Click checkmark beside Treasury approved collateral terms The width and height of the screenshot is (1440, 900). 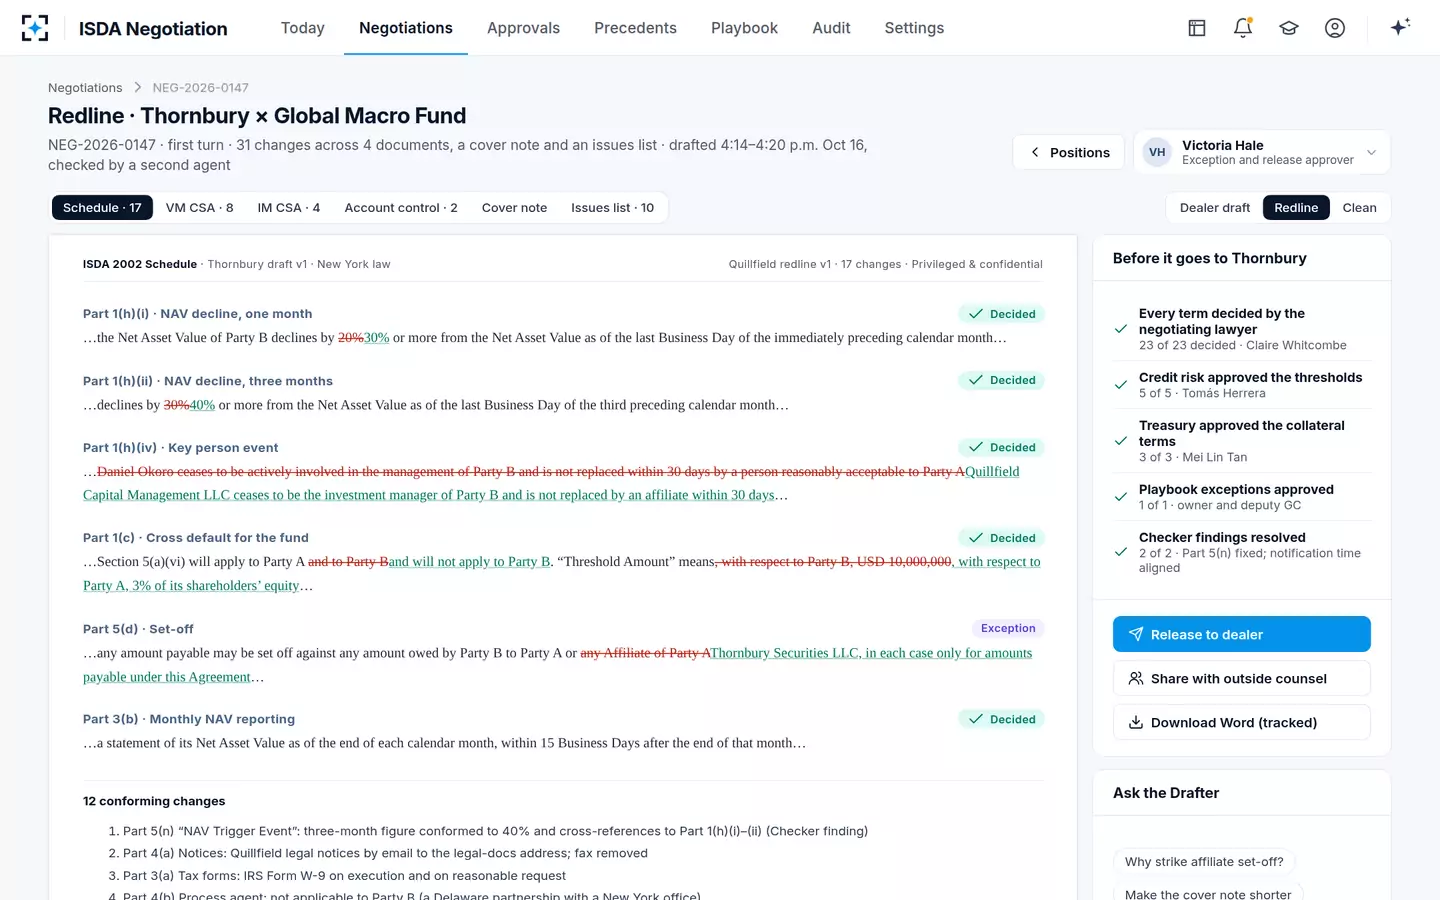[1121, 441]
